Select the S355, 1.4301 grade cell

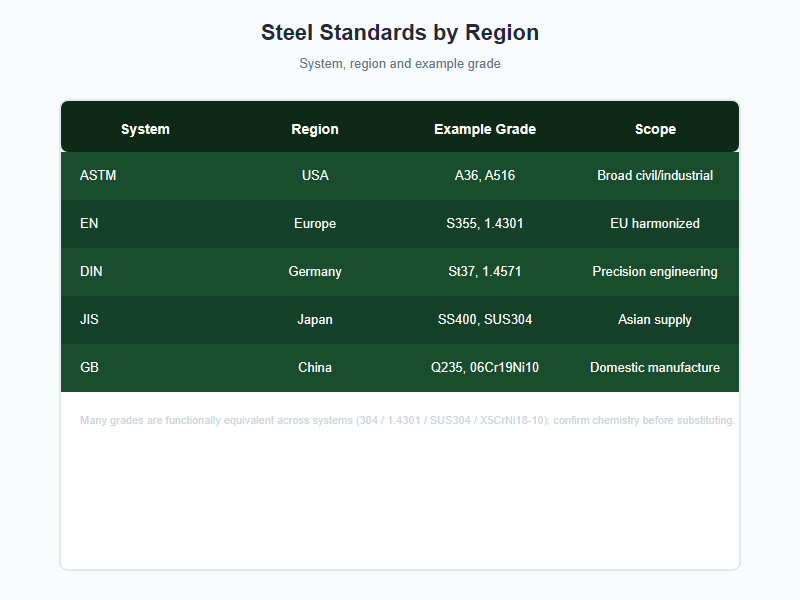click(x=485, y=223)
